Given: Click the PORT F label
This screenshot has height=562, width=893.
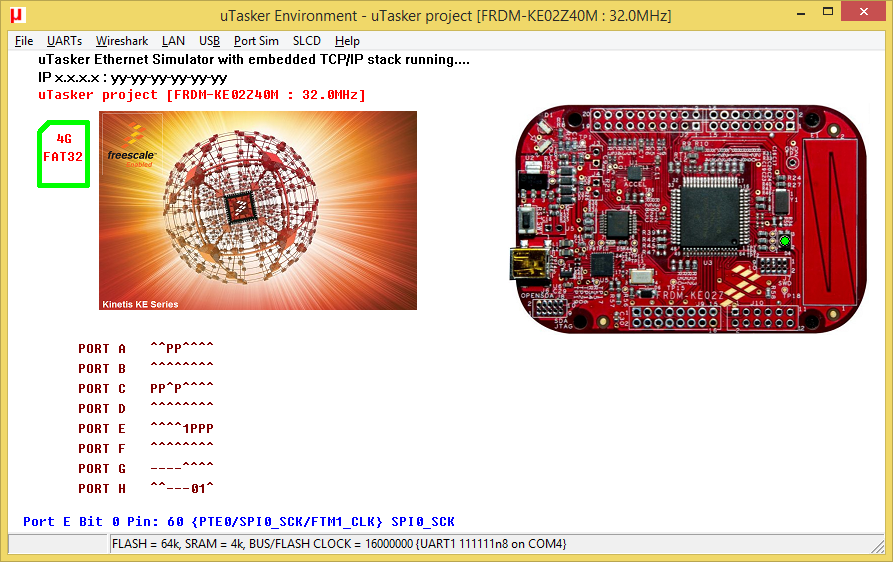Looking at the screenshot, I should coord(102,449).
